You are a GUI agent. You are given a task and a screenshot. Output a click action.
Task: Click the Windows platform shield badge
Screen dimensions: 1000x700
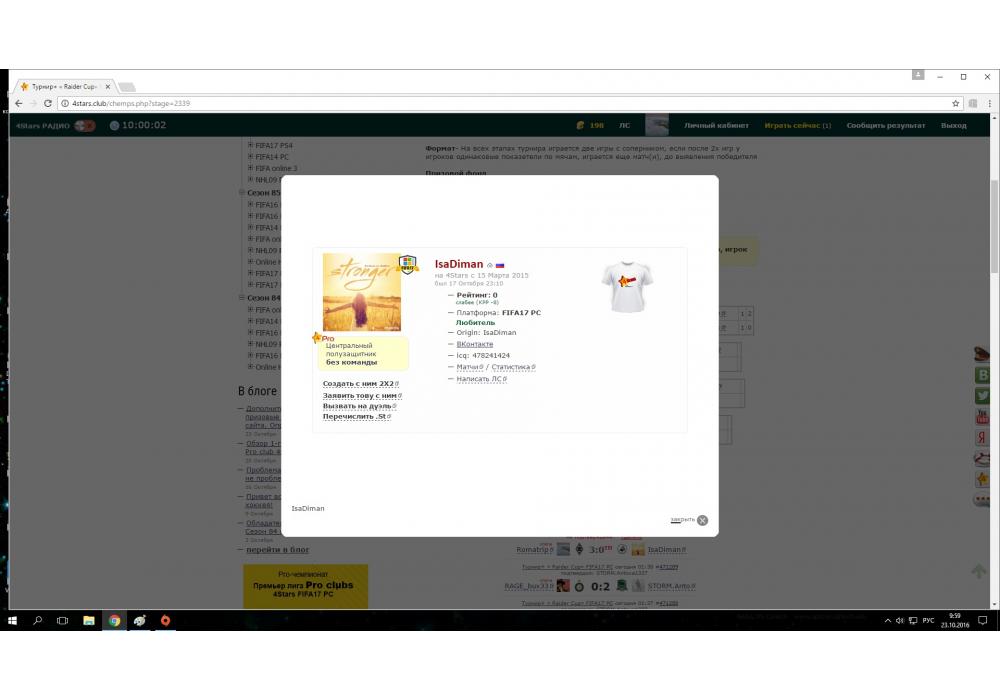(x=407, y=263)
